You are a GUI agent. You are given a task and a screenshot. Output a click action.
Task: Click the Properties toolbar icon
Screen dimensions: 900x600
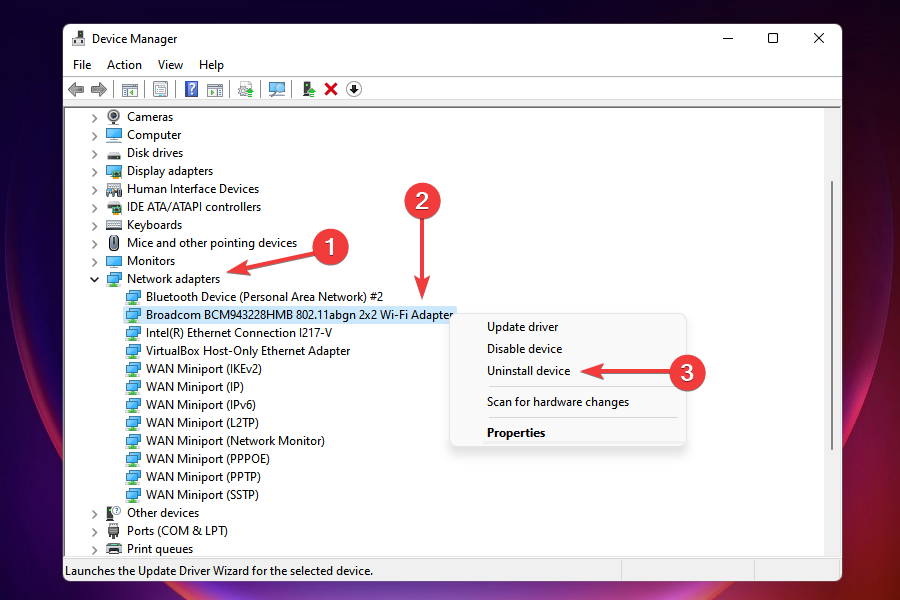tap(160, 89)
